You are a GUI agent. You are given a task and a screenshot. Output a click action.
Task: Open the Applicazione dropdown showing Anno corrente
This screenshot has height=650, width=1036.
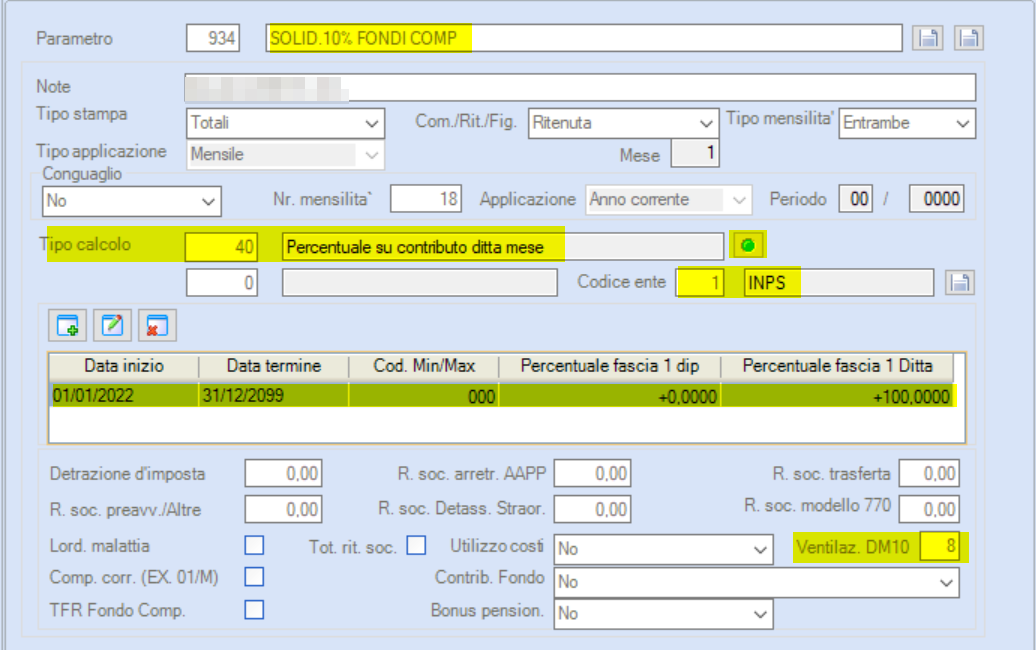tap(669, 199)
